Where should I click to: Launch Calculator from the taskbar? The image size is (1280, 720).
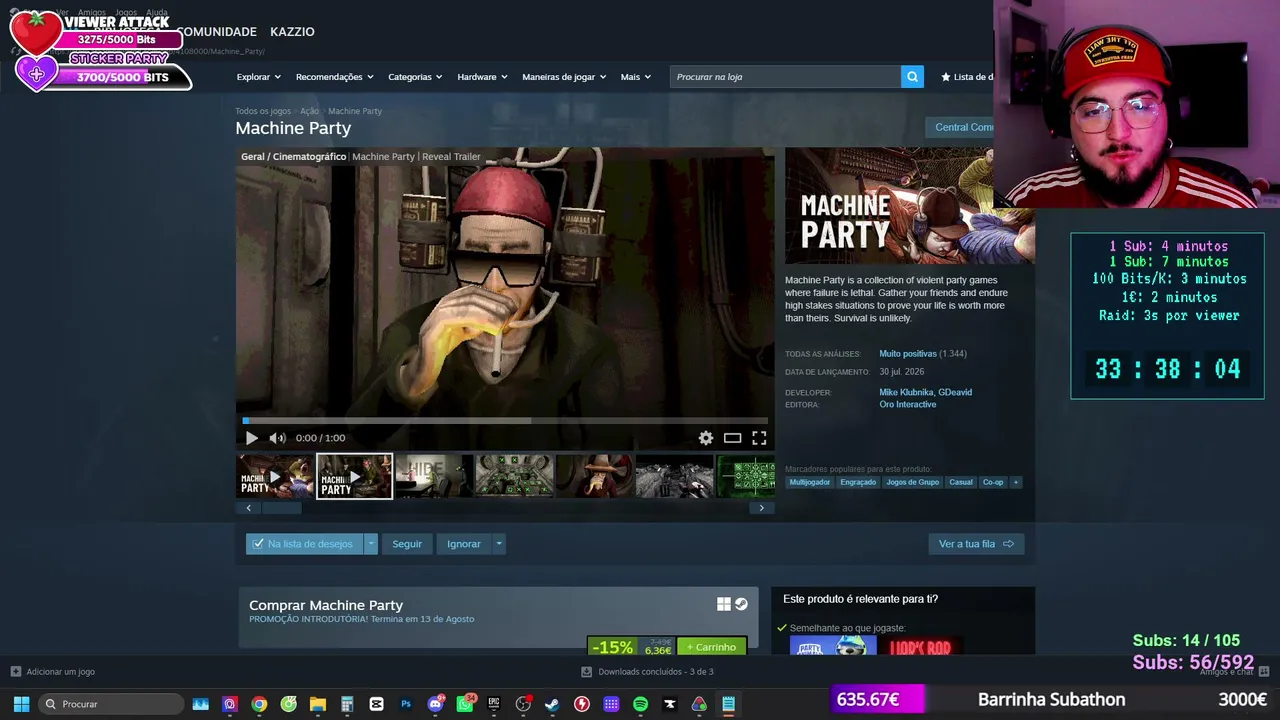(347, 704)
